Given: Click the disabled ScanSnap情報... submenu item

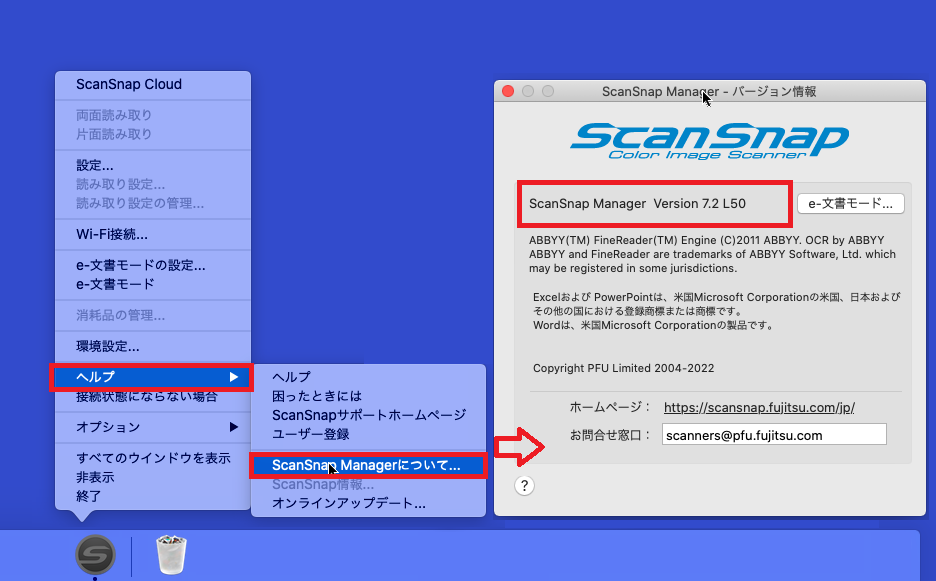Looking at the screenshot, I should click(368, 484).
